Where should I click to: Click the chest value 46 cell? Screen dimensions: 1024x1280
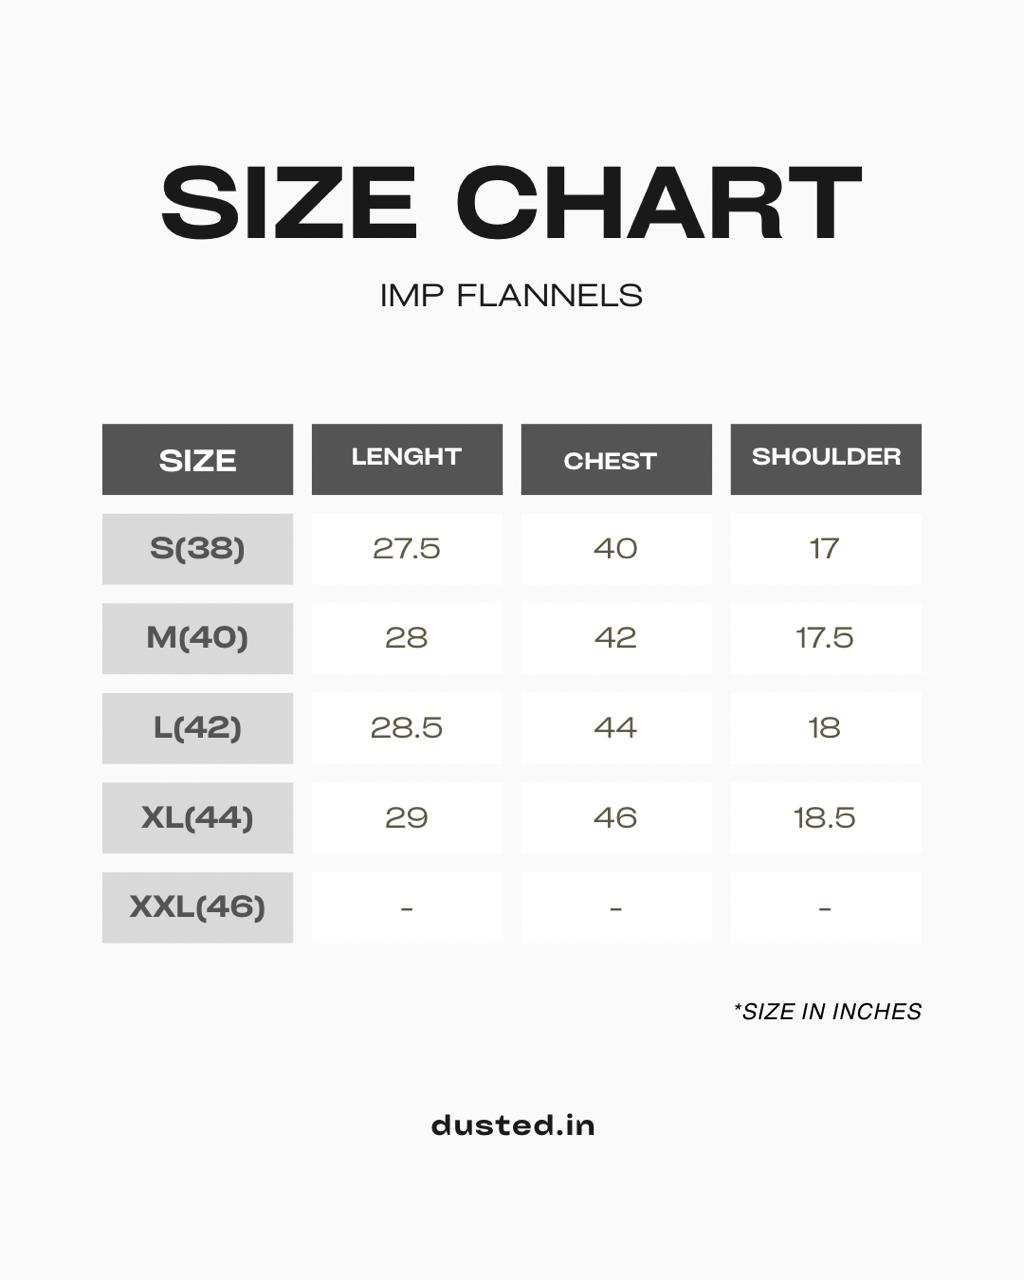tap(616, 818)
